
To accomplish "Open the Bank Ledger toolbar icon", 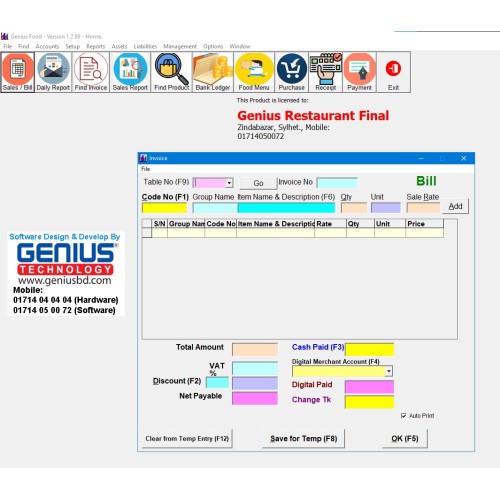I will [213, 72].
